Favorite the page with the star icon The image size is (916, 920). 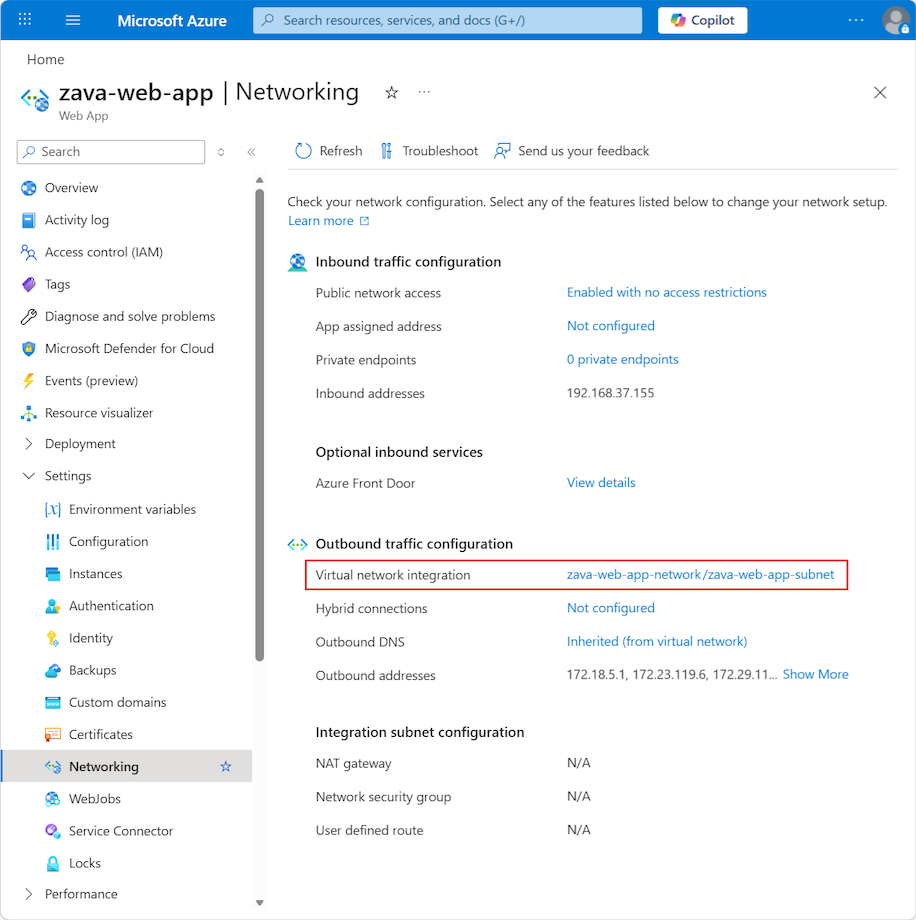click(391, 92)
